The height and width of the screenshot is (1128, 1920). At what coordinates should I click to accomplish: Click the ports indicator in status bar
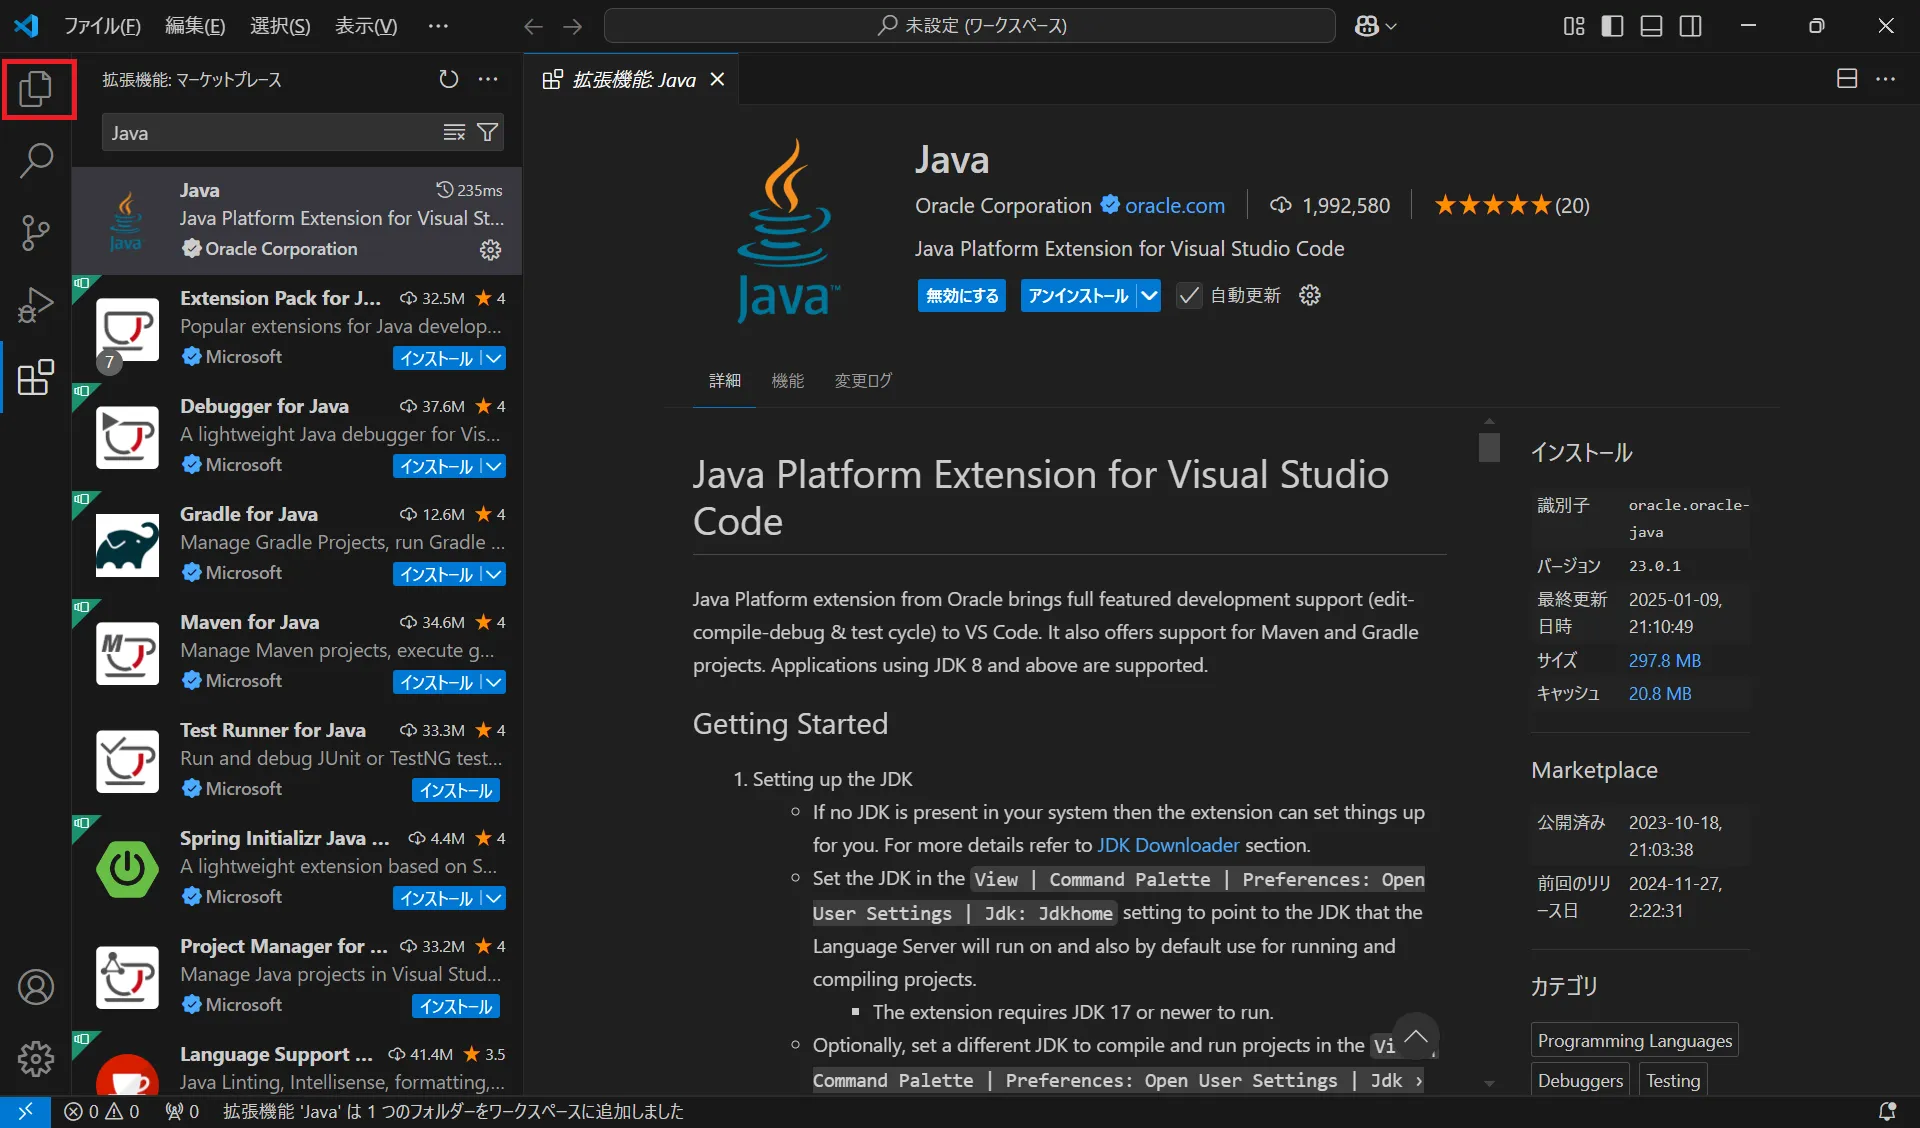pyautogui.click(x=182, y=1111)
